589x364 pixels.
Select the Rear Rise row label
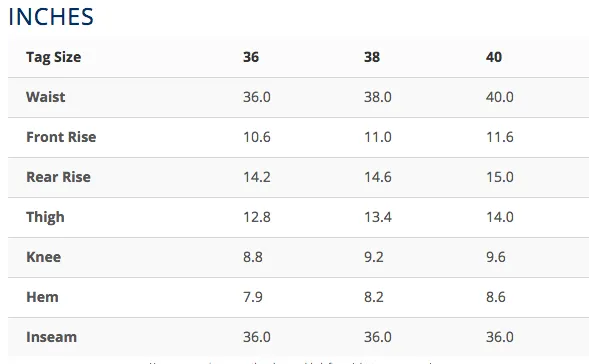coord(58,177)
